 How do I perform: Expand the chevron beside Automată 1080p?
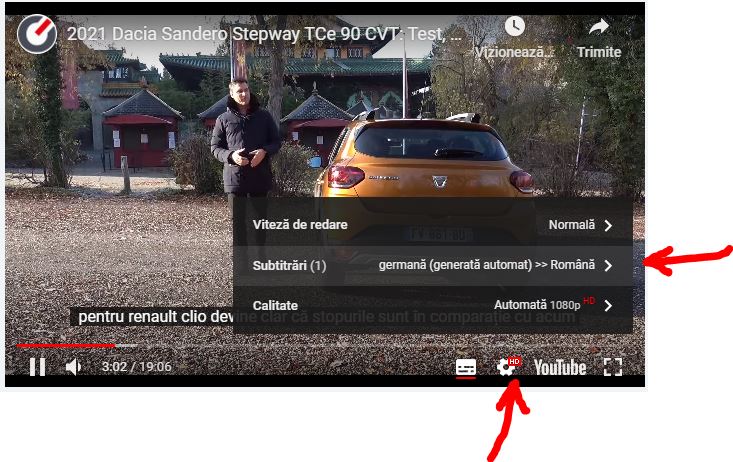click(608, 306)
